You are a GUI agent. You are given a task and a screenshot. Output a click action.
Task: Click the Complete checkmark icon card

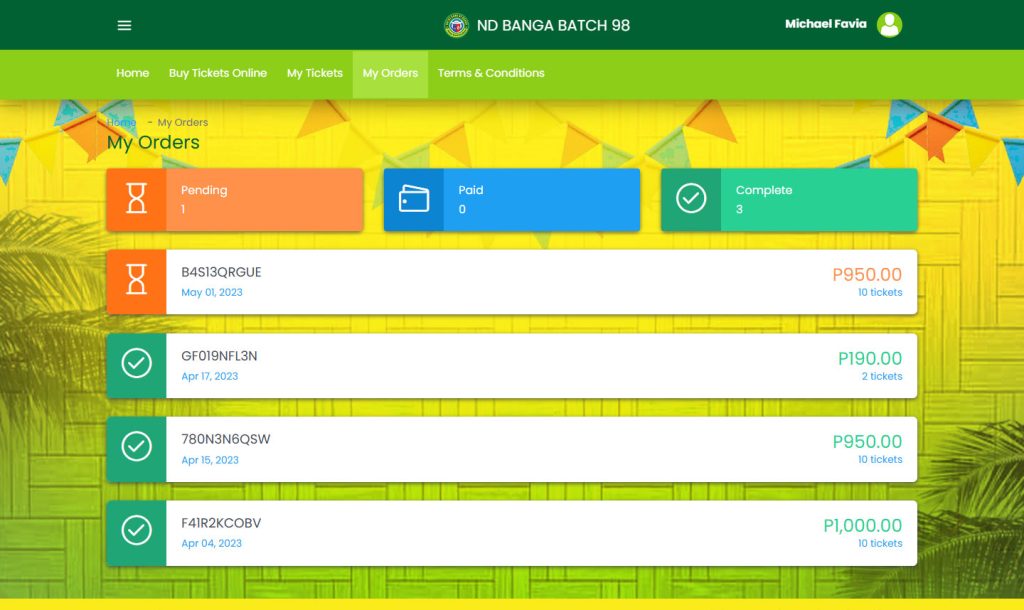click(691, 199)
